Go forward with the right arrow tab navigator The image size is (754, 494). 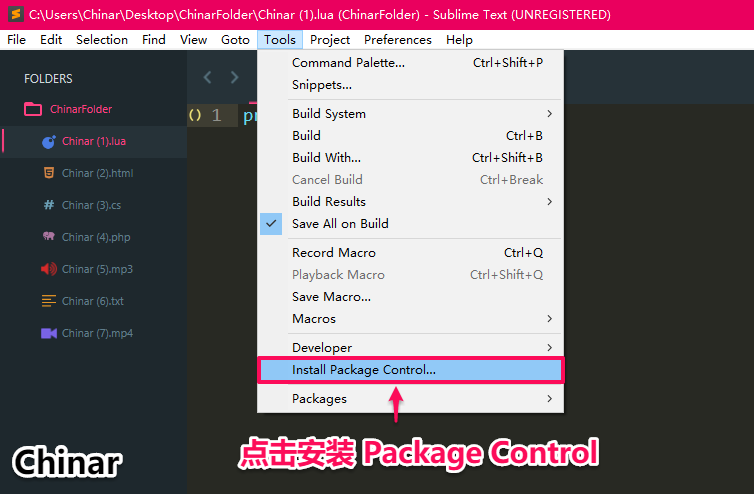(234, 77)
